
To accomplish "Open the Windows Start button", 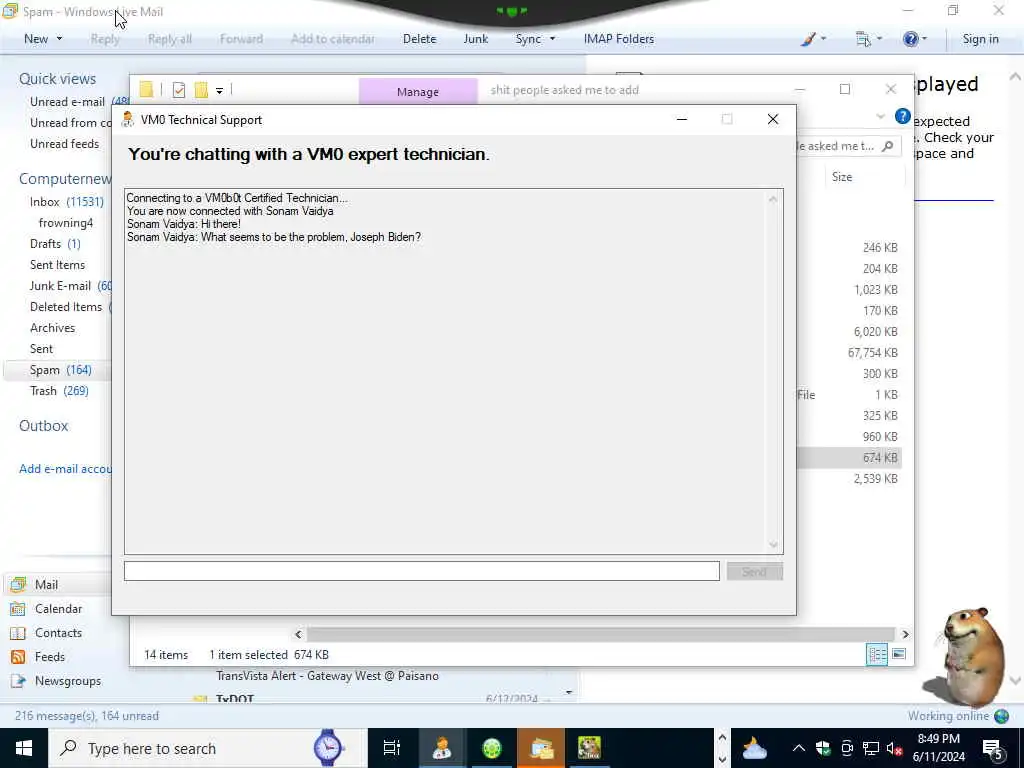I will click(24, 748).
